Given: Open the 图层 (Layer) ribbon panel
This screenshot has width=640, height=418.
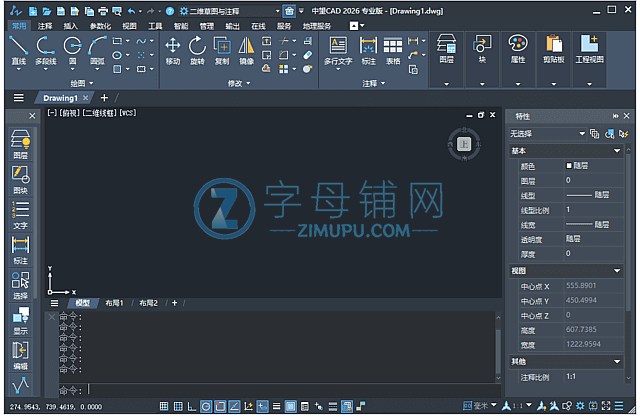Looking at the screenshot, I should coord(447,48).
